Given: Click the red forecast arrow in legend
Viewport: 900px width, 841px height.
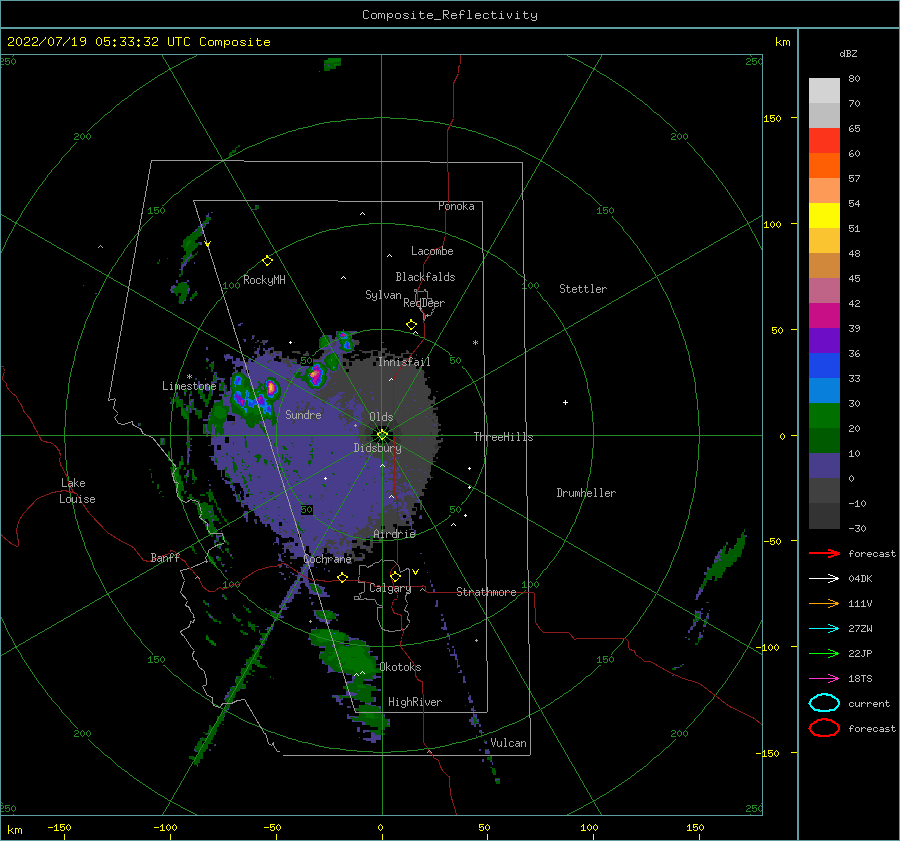Looking at the screenshot, I should [824, 553].
